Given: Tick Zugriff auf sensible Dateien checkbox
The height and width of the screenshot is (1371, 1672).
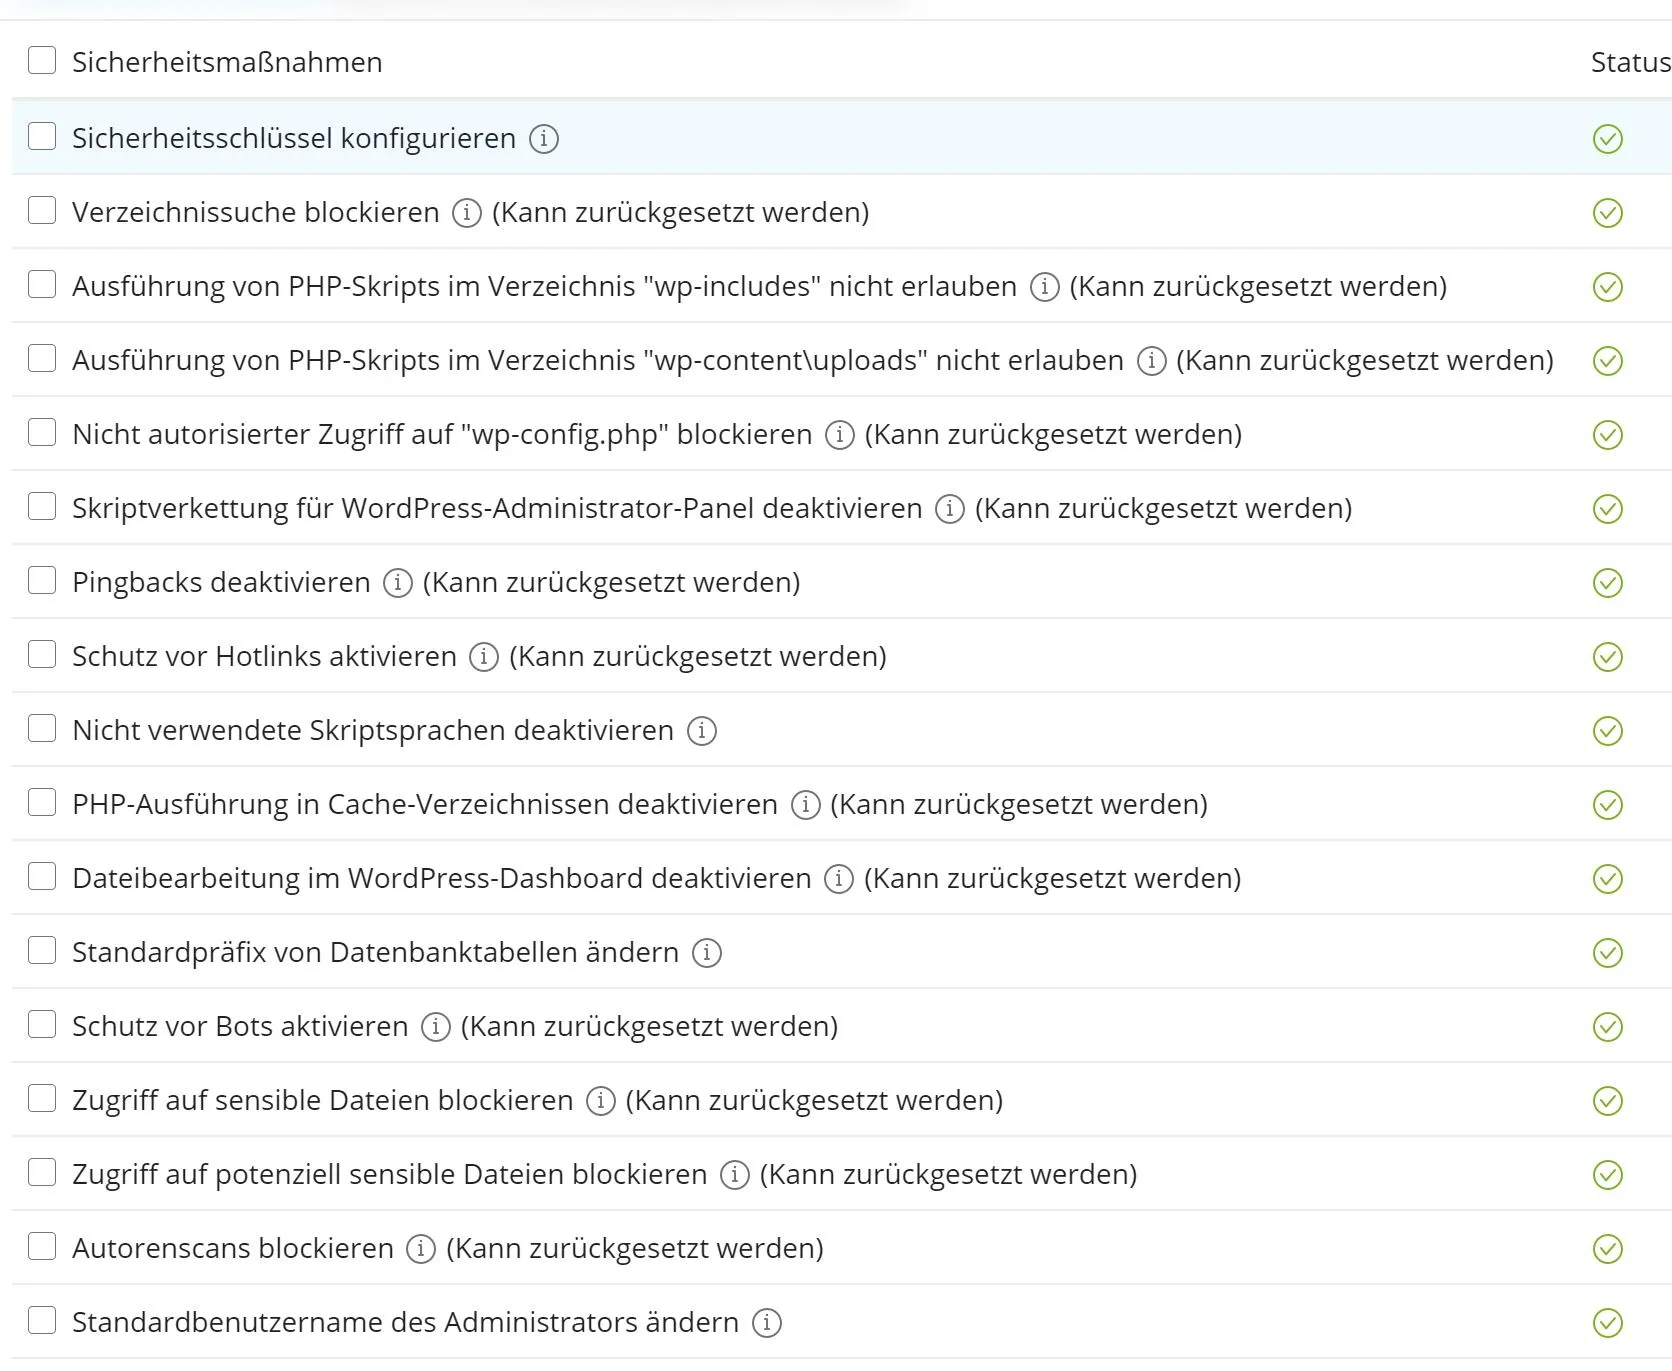Looking at the screenshot, I should (x=42, y=1098).
